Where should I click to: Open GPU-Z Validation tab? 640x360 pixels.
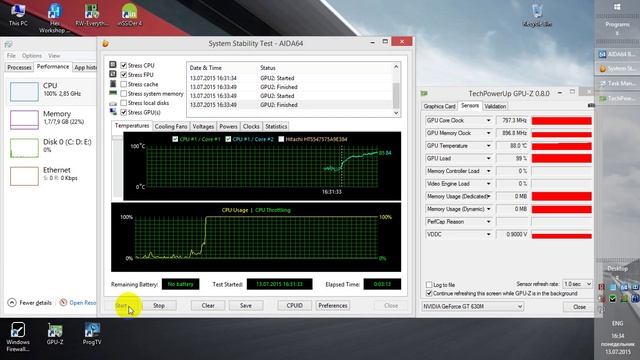coord(495,106)
